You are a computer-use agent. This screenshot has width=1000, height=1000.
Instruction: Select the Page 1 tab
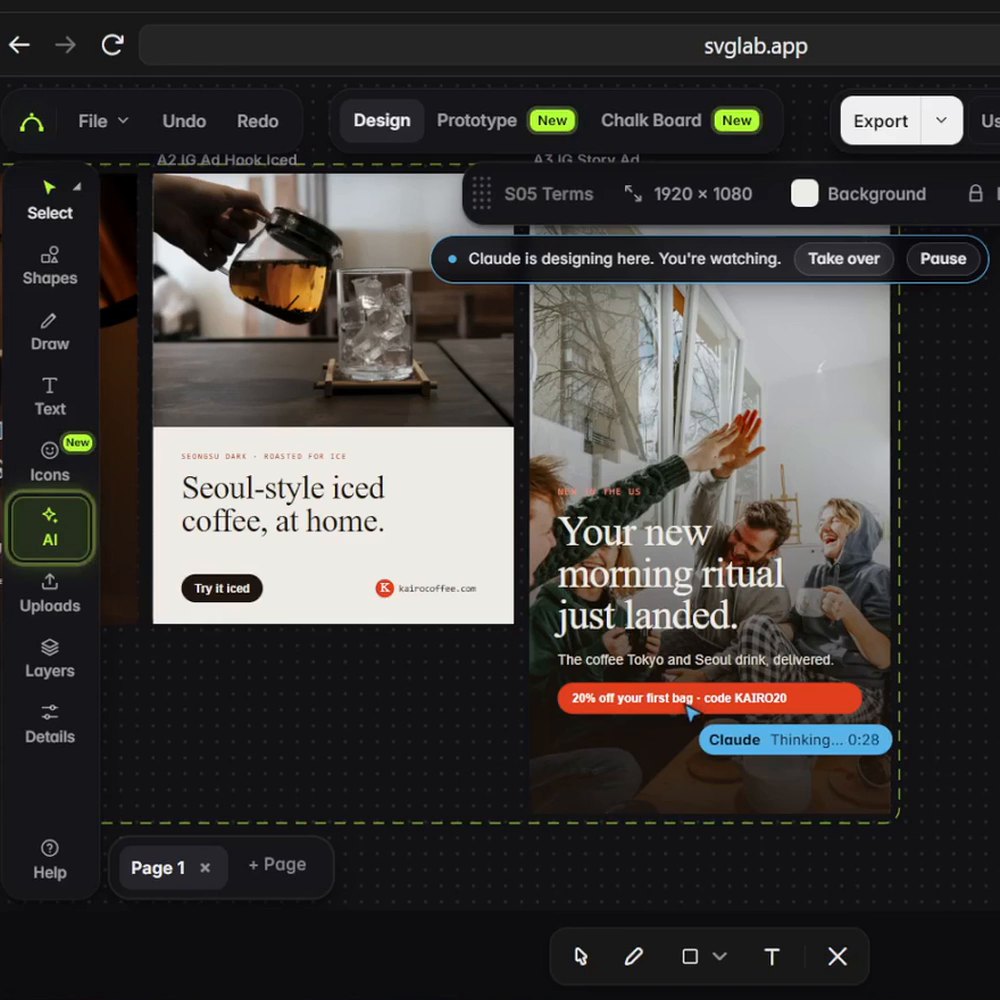click(x=158, y=867)
